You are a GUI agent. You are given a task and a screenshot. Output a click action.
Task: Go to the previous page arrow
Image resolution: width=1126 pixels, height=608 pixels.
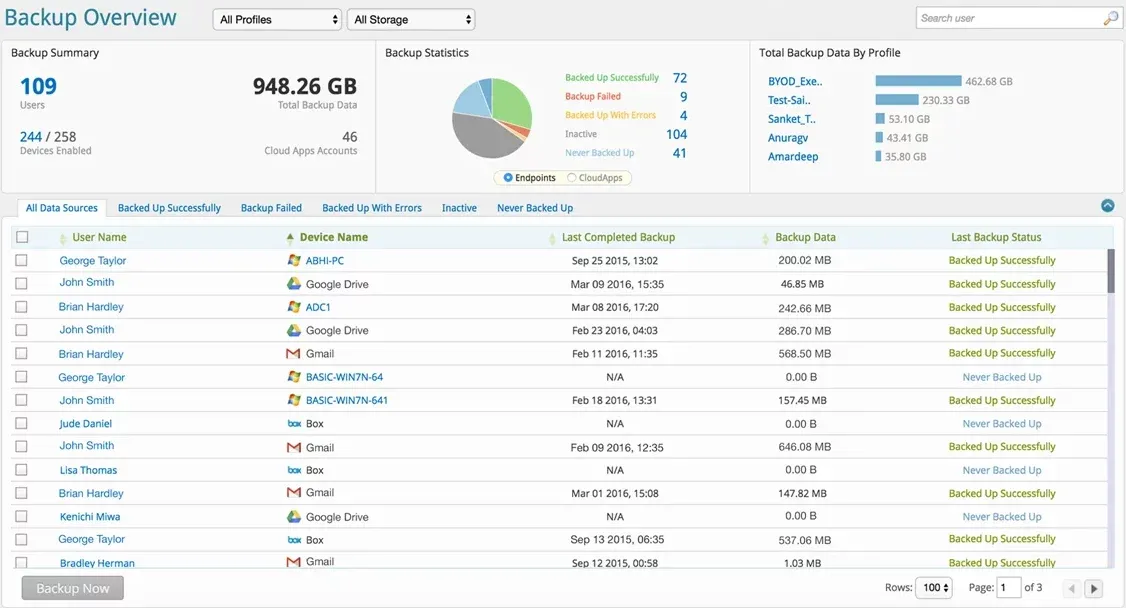click(1071, 589)
